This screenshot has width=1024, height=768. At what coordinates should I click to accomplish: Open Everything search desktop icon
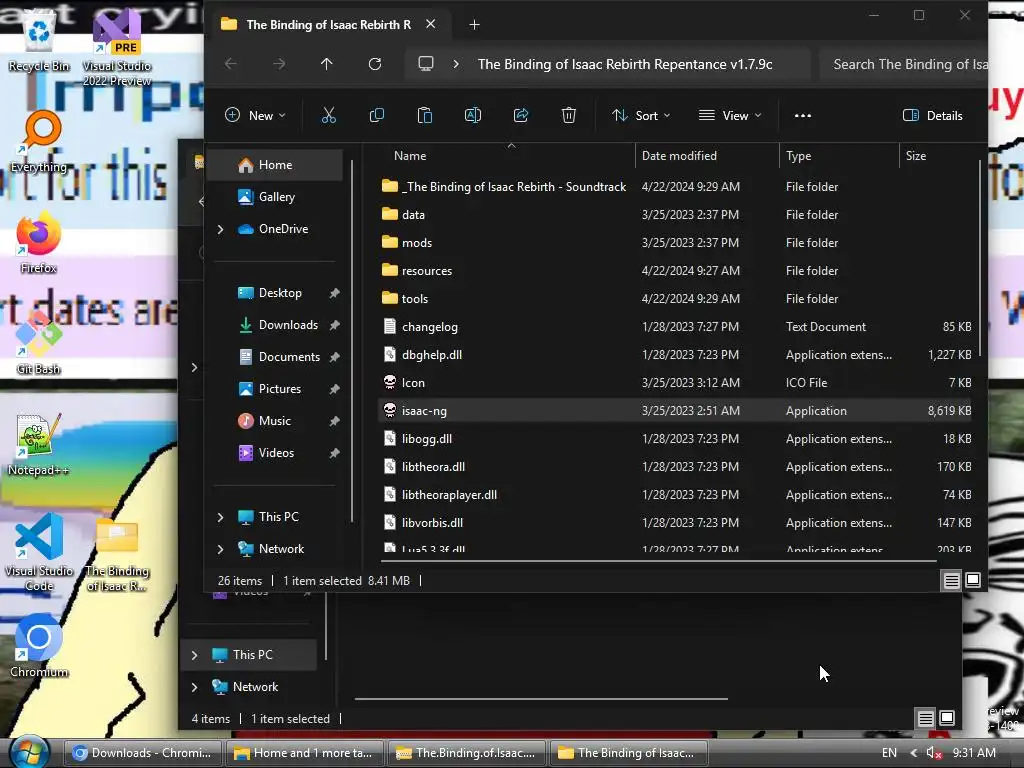39,142
